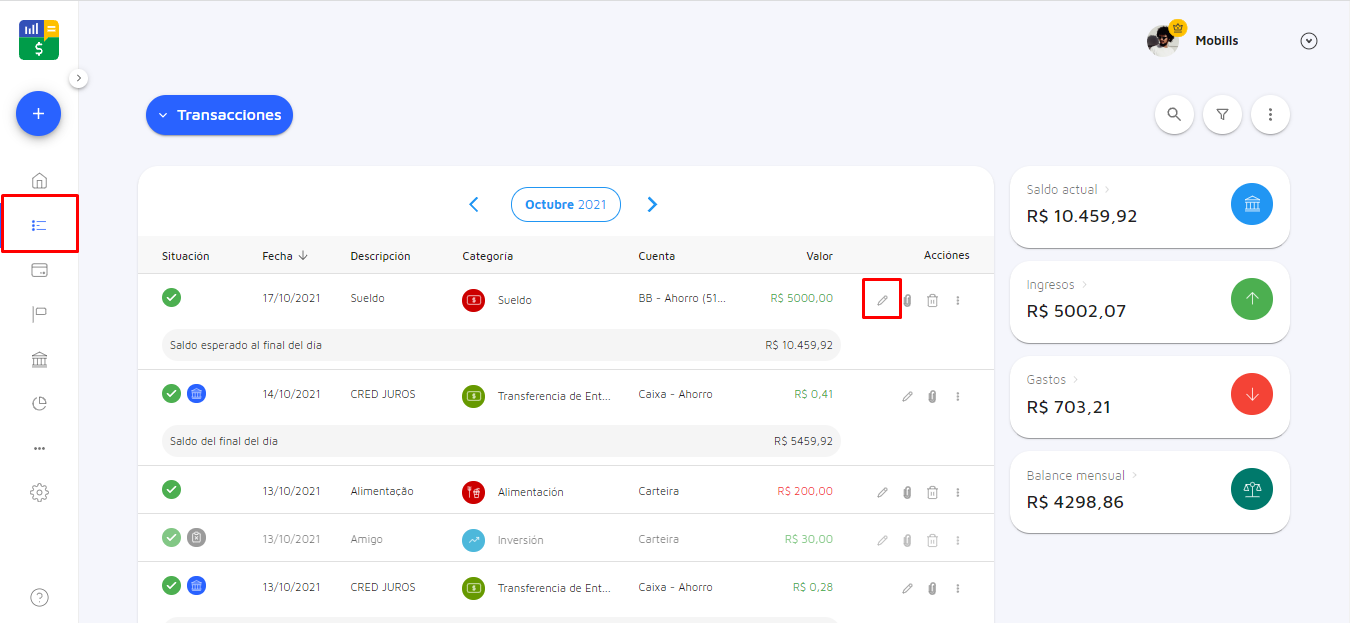Toggle paid status of the Alimentação transaction
Screen dimensions: 1350x623
click(x=172, y=489)
